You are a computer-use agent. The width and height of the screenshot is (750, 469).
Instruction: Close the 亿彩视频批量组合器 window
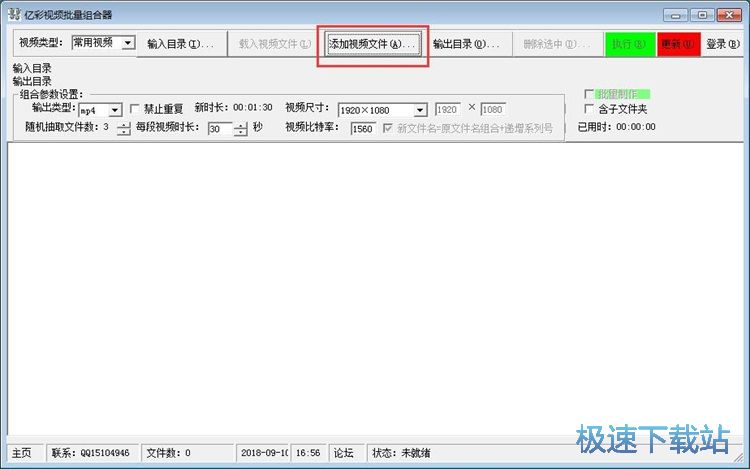tap(729, 15)
